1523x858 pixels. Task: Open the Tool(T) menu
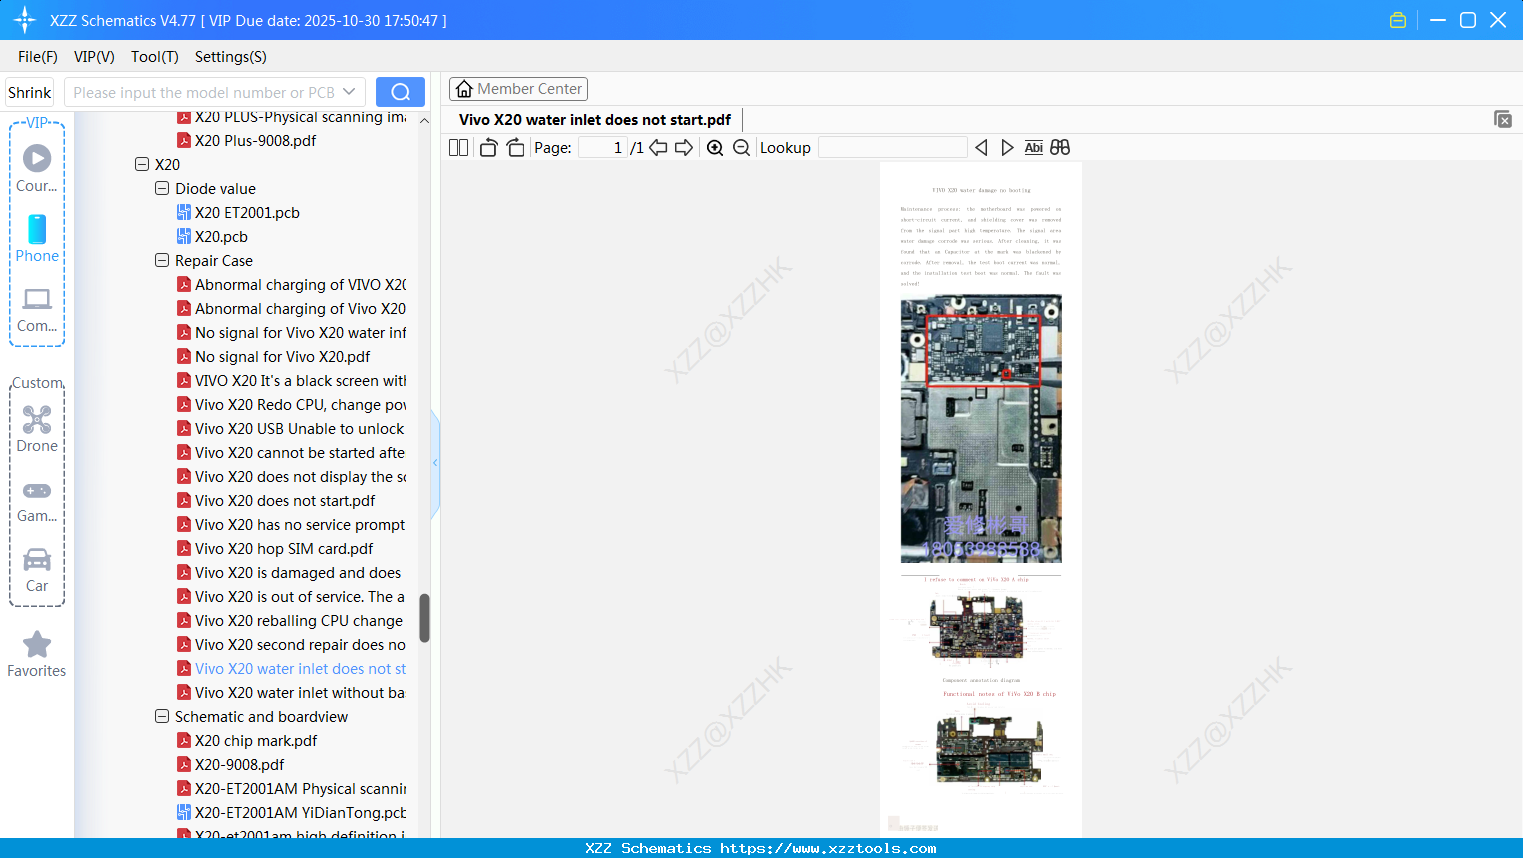[x=155, y=57]
